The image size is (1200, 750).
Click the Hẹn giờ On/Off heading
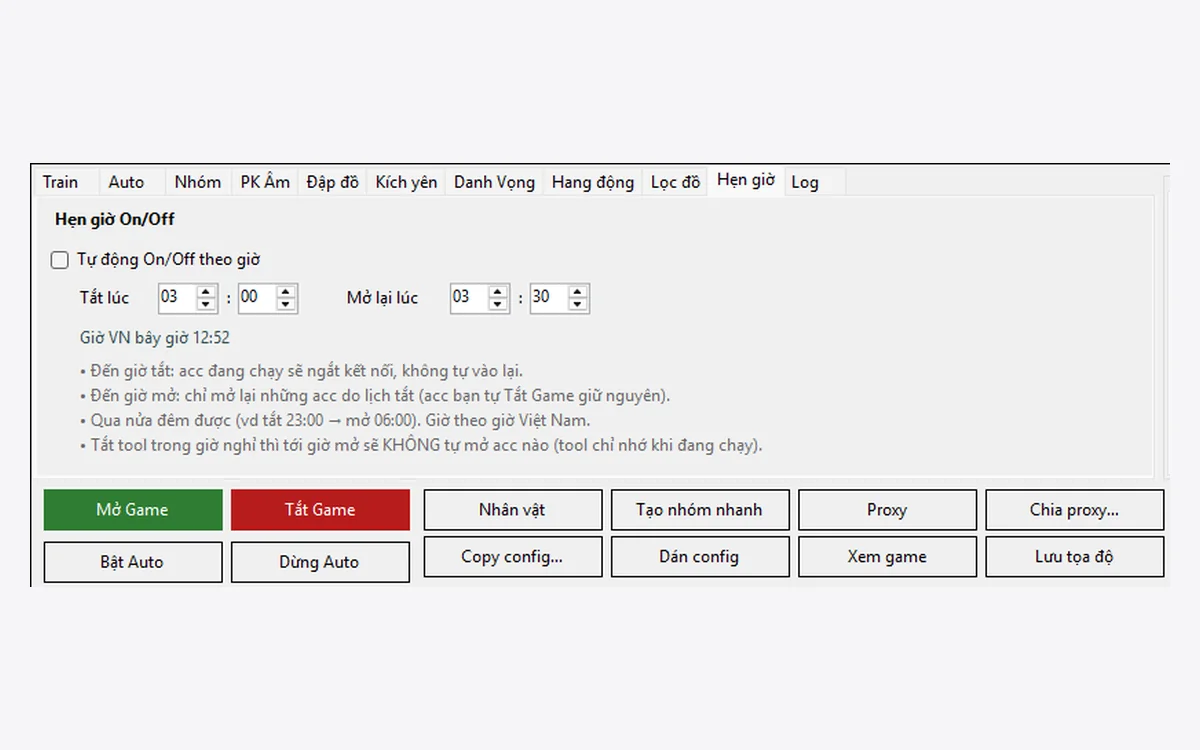click(x=115, y=219)
